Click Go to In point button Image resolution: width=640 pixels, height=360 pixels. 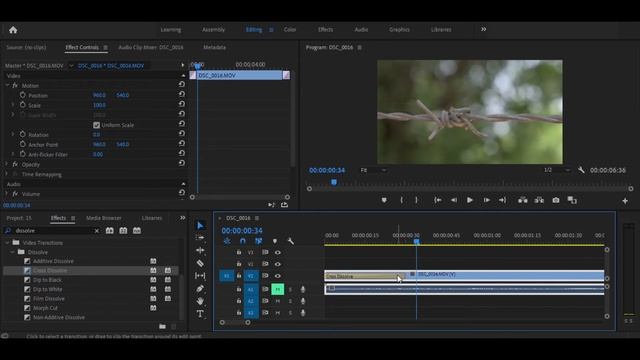click(438, 200)
